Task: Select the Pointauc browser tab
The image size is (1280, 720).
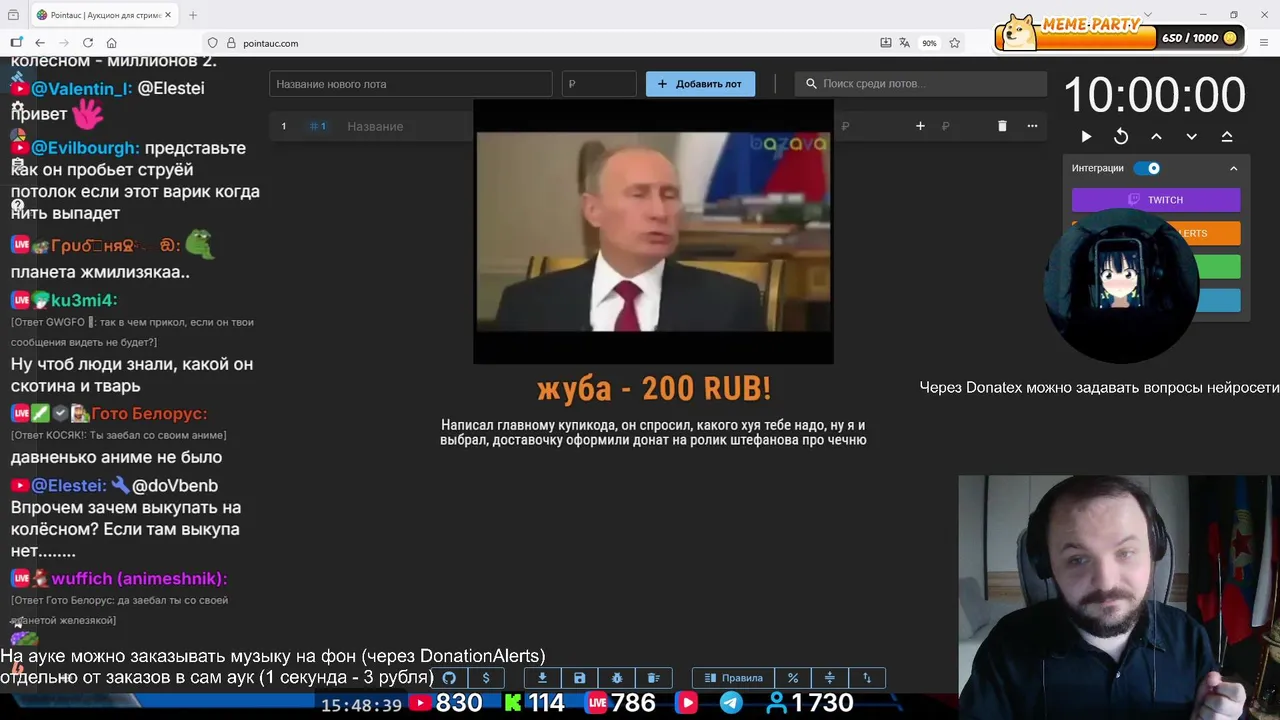Action: 102,15
